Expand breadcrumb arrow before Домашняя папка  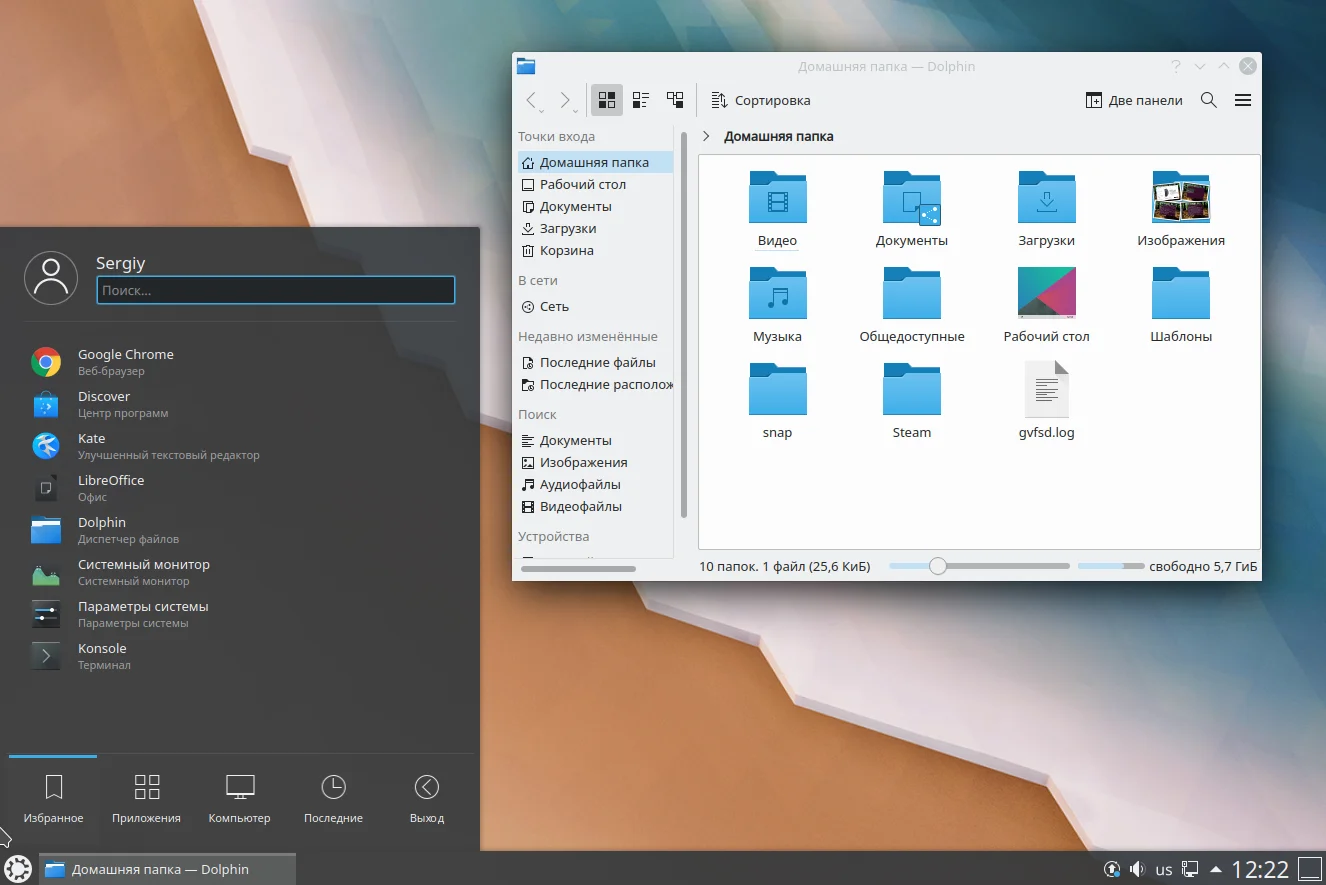706,136
